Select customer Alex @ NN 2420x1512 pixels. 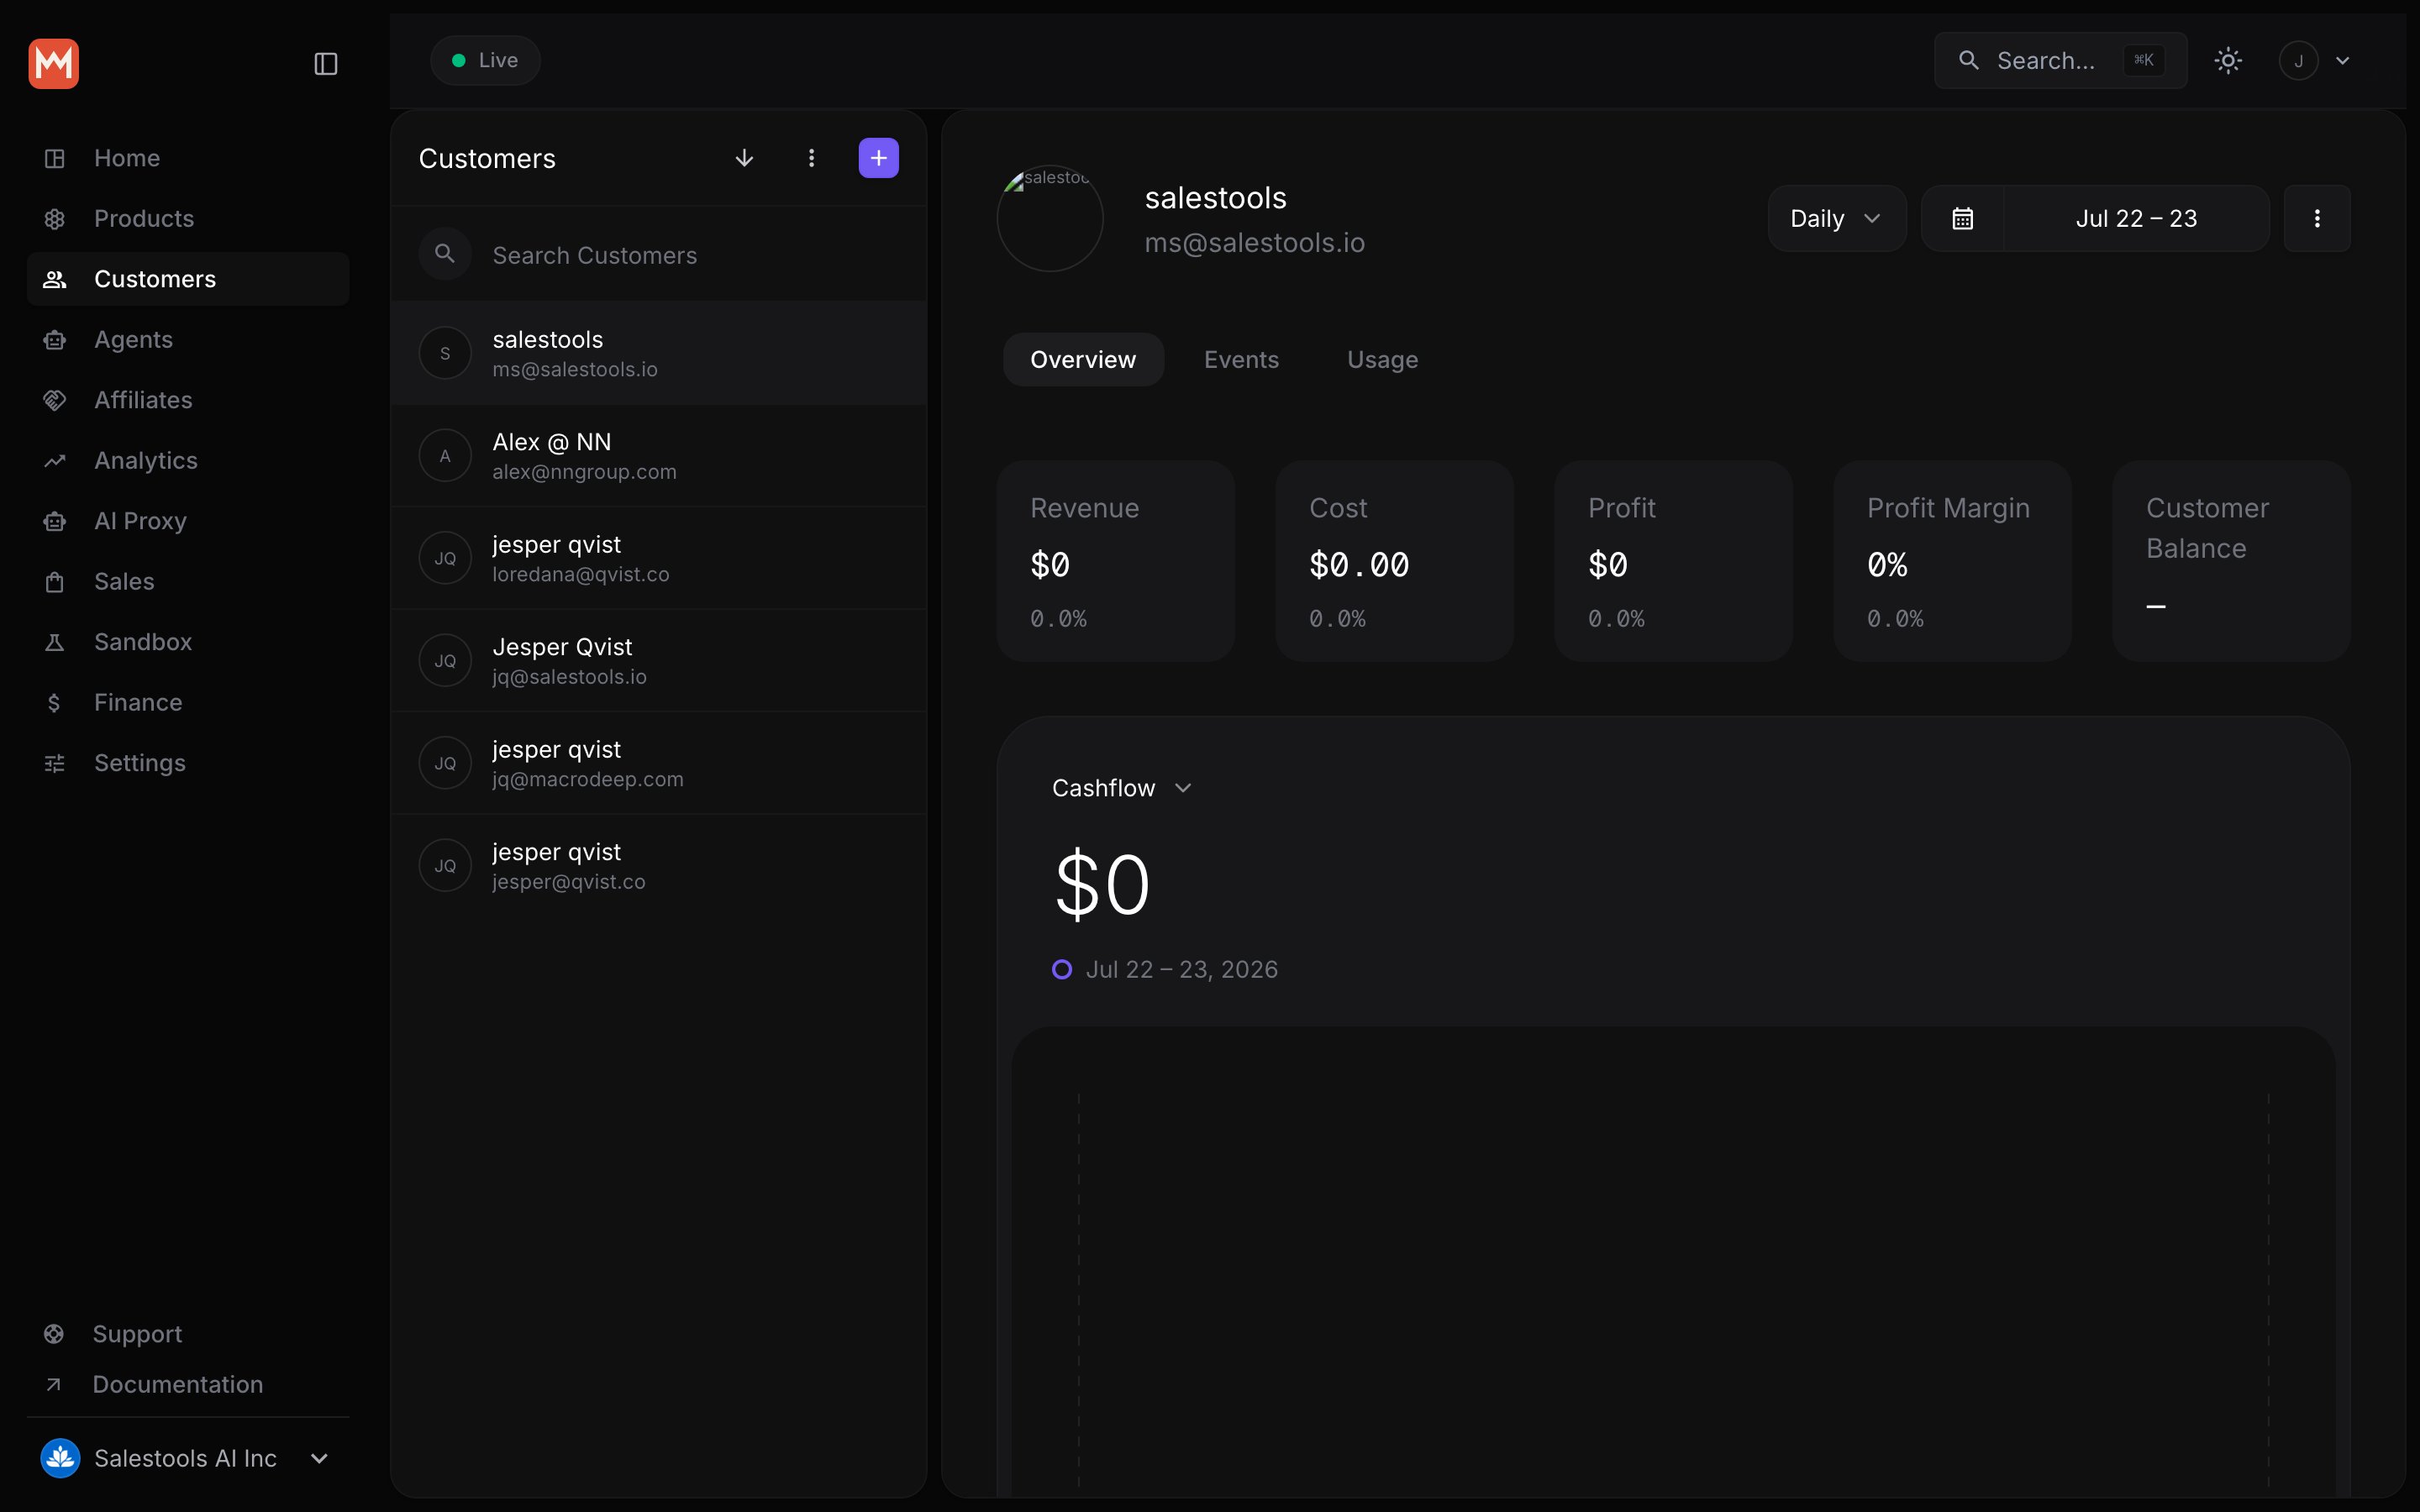coord(659,456)
